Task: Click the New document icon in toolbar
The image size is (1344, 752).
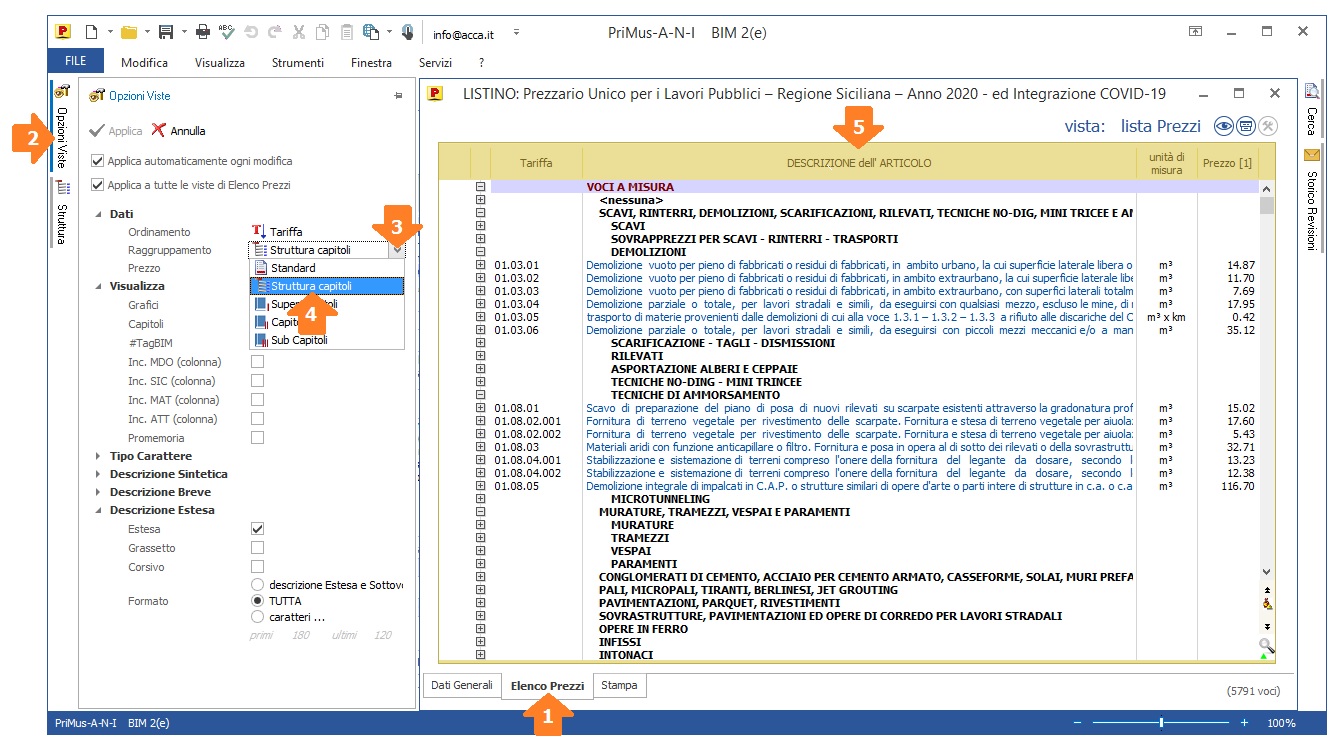Action: tap(92, 32)
